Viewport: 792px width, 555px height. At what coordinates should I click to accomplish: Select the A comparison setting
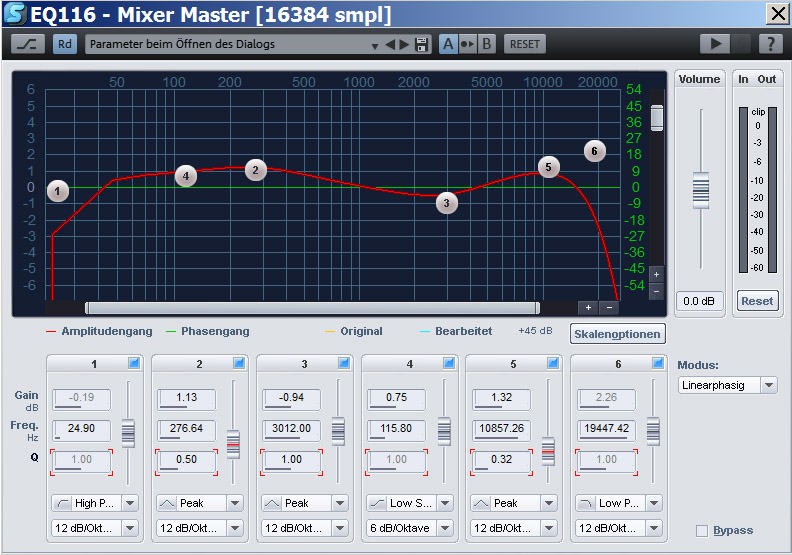click(448, 44)
